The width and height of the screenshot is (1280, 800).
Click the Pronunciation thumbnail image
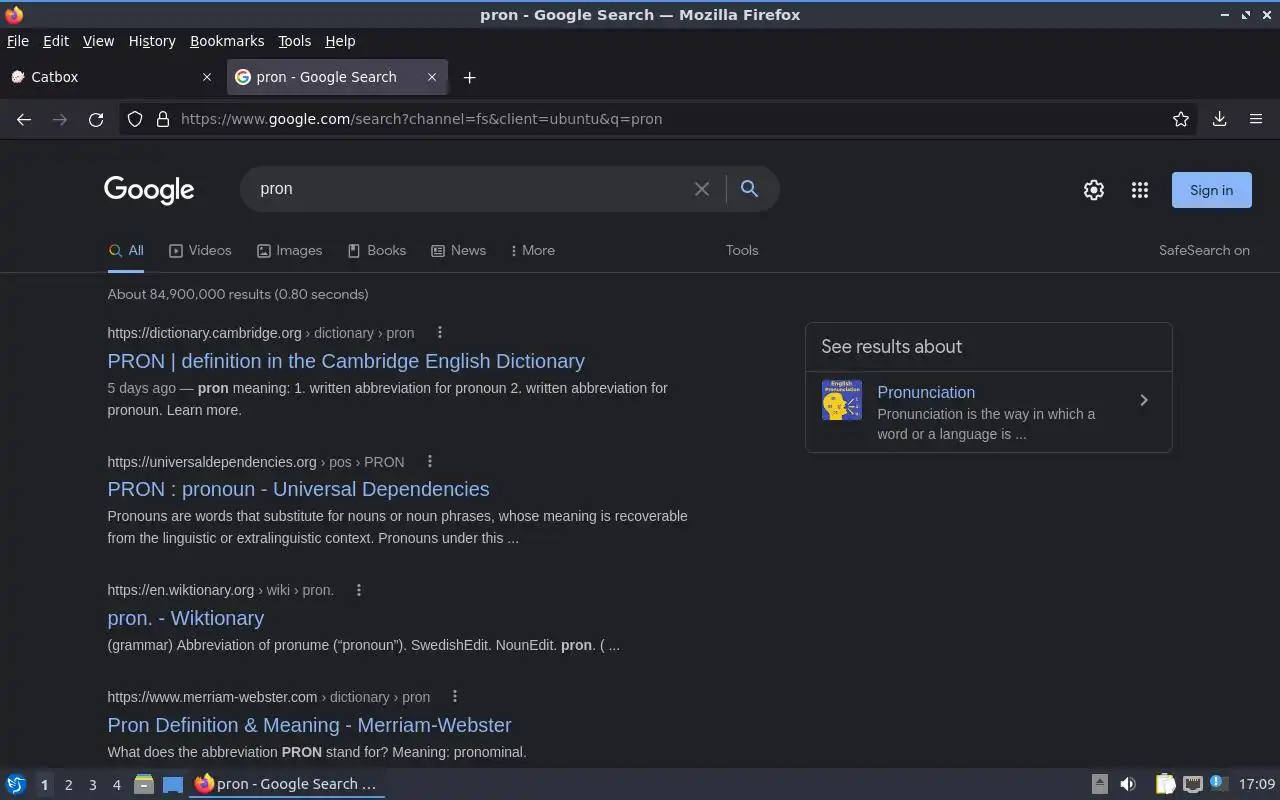pos(842,400)
